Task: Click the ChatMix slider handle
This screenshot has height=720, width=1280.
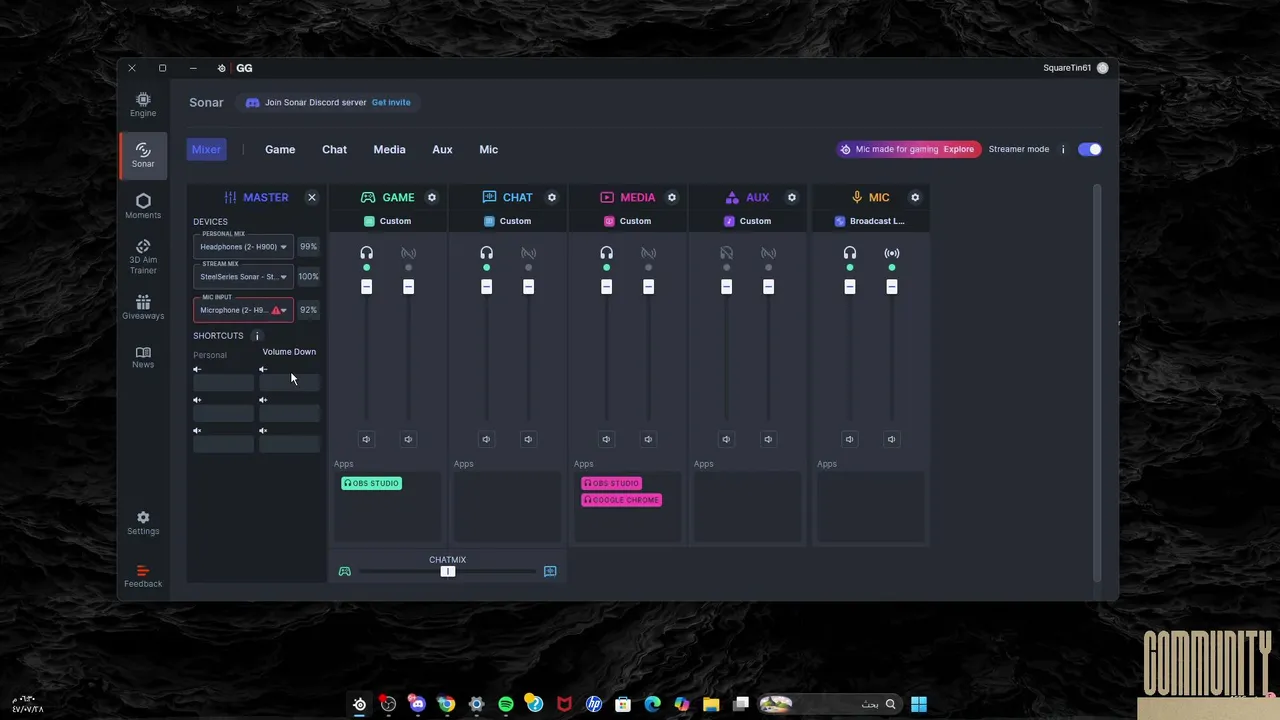Action: (x=448, y=571)
